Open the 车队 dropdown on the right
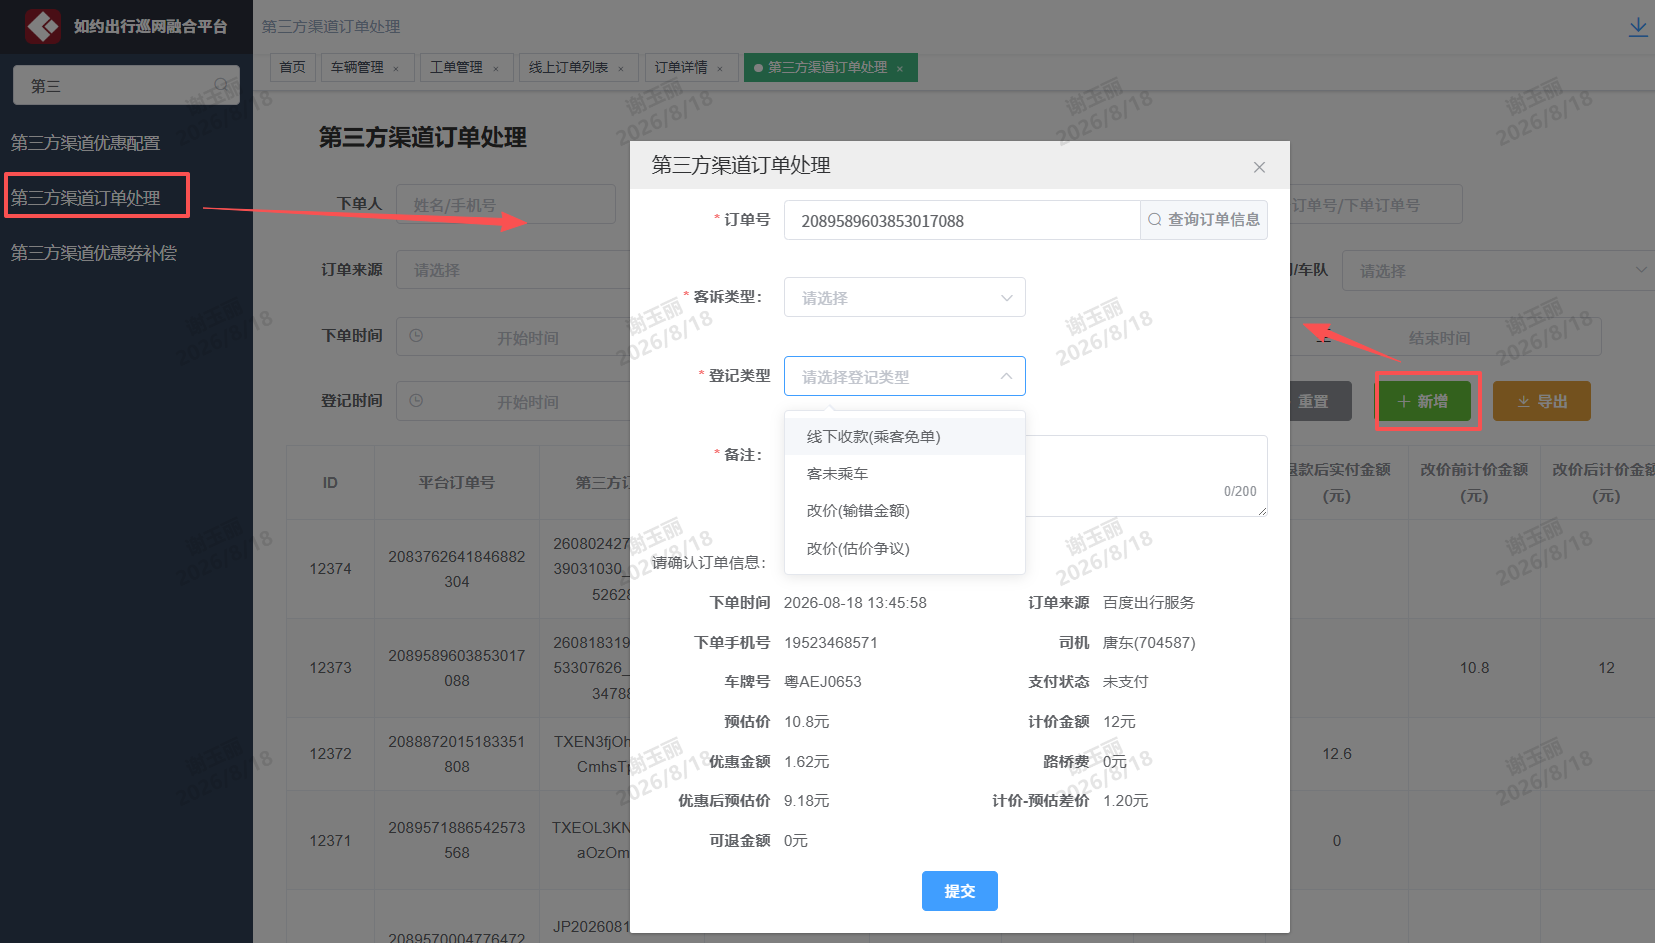The height and width of the screenshot is (943, 1655). tap(1498, 270)
